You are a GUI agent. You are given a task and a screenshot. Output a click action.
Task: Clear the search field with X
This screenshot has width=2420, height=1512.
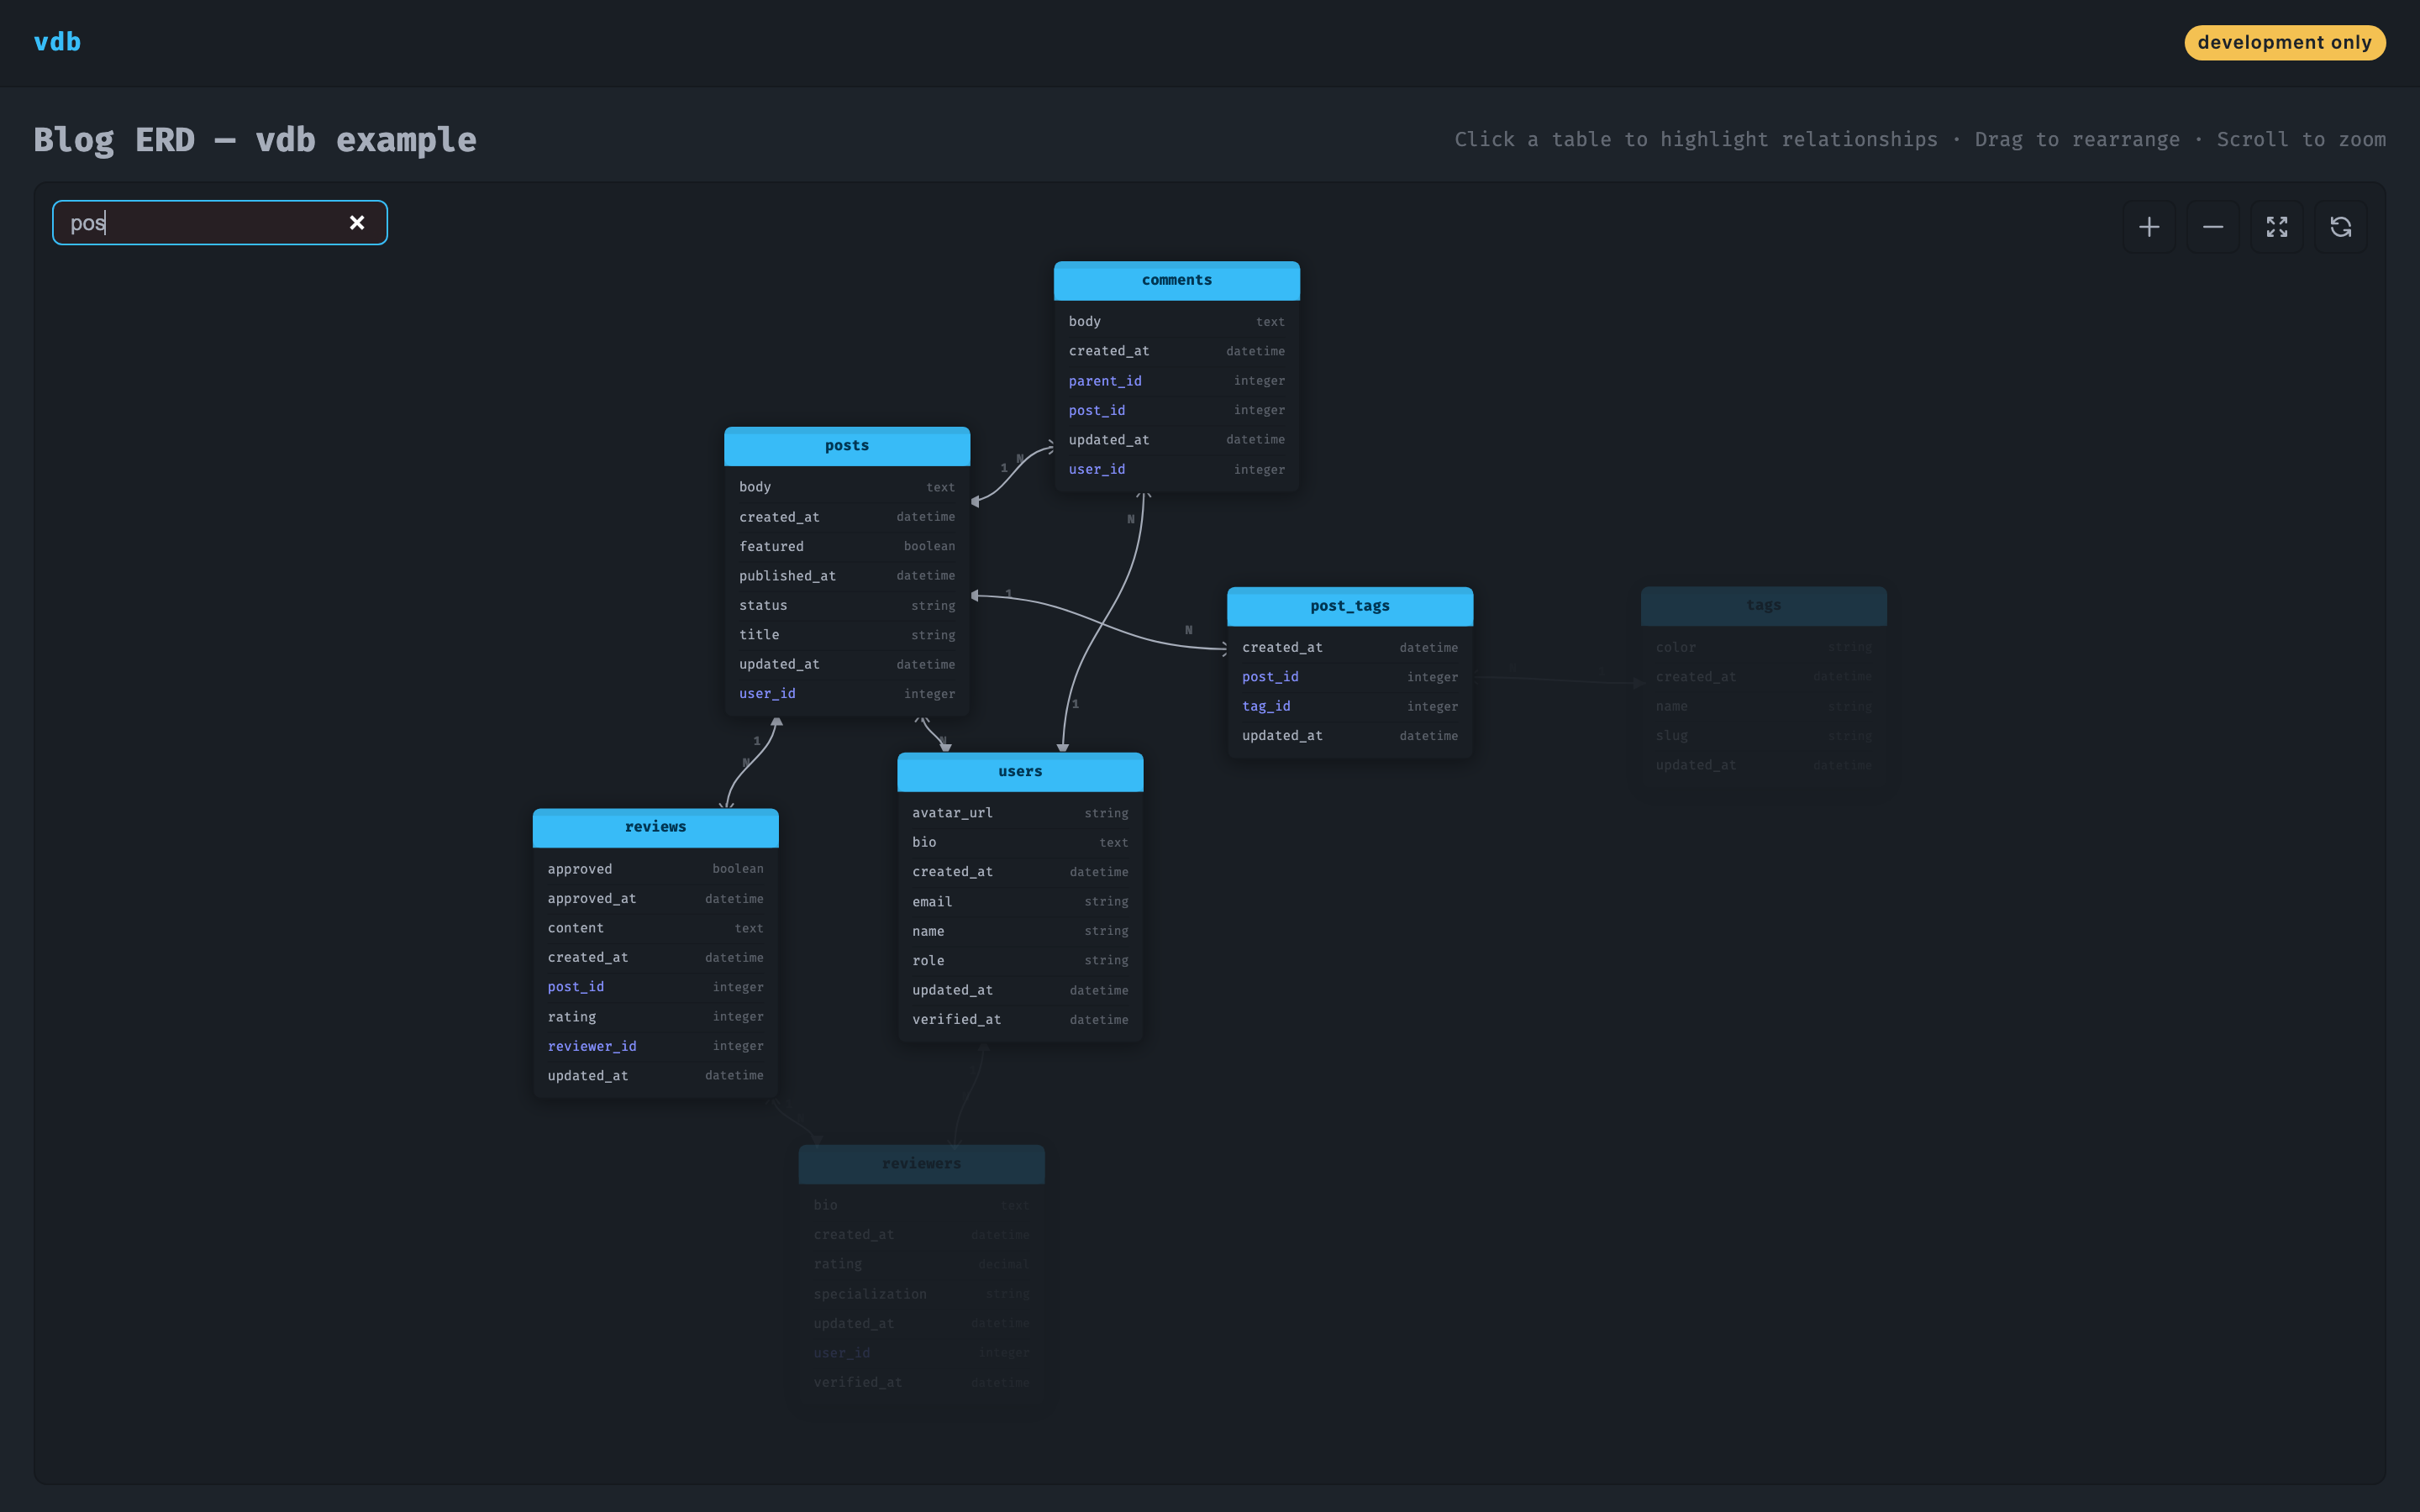357,222
